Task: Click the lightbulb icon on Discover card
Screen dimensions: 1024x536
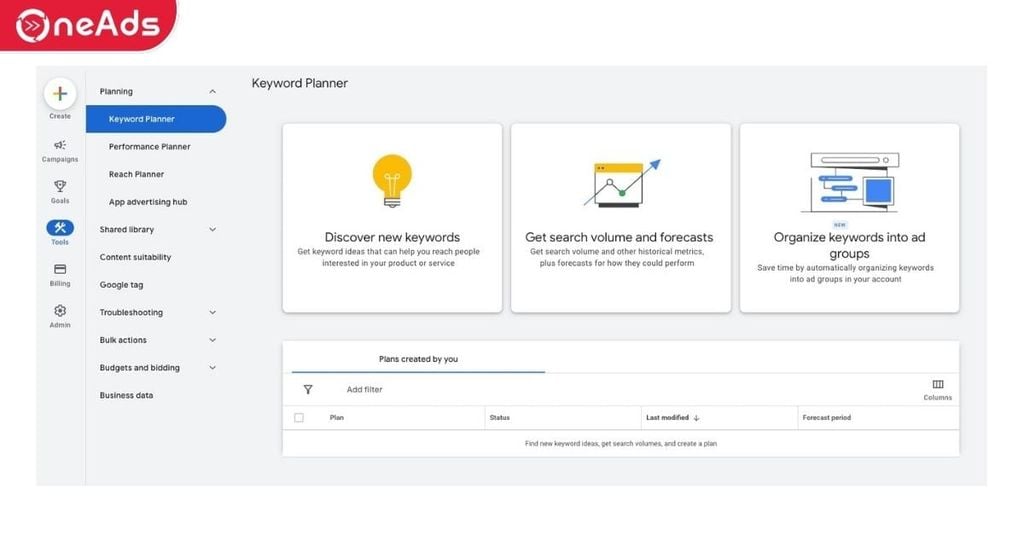Action: pos(392,181)
